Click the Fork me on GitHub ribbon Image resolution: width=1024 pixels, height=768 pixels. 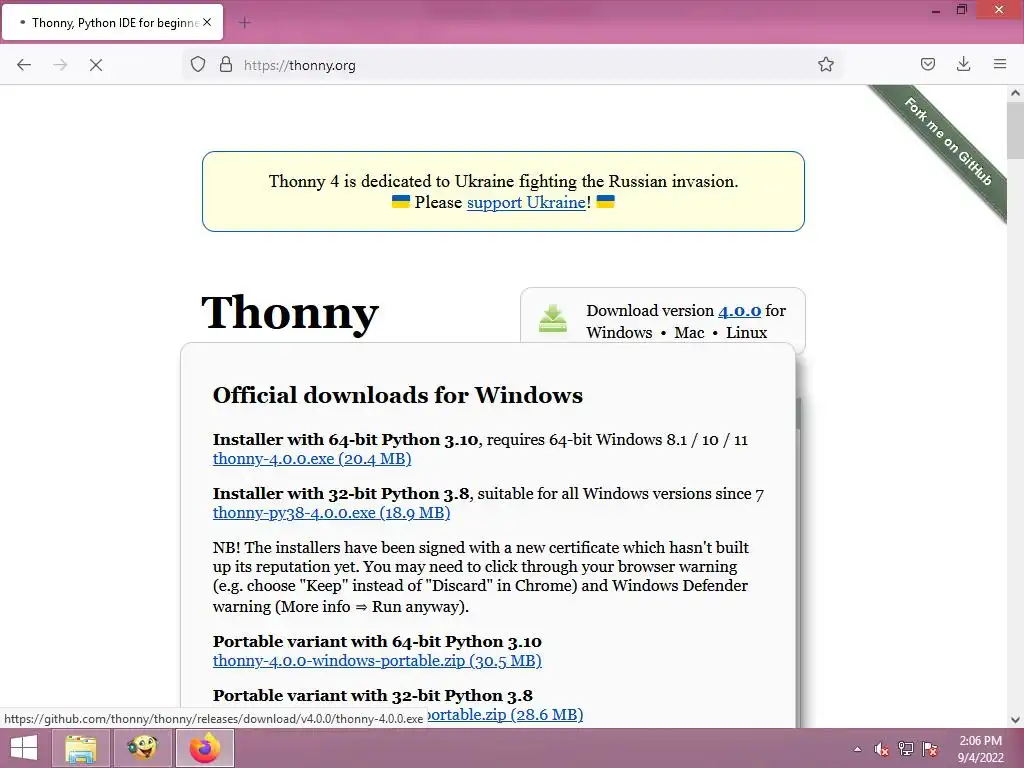coord(948,142)
